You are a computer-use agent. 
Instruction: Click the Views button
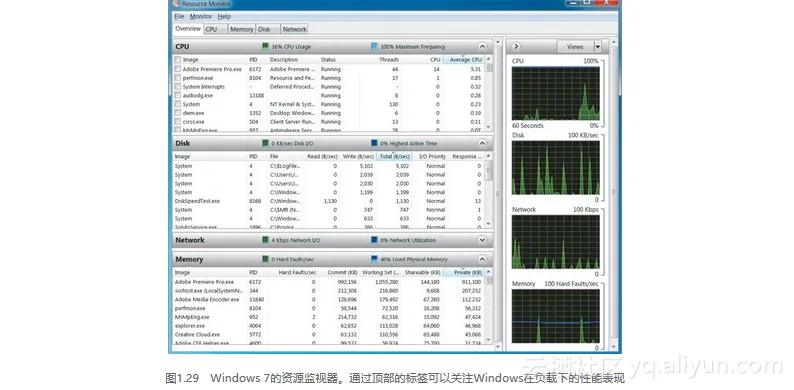pyautogui.click(x=575, y=47)
